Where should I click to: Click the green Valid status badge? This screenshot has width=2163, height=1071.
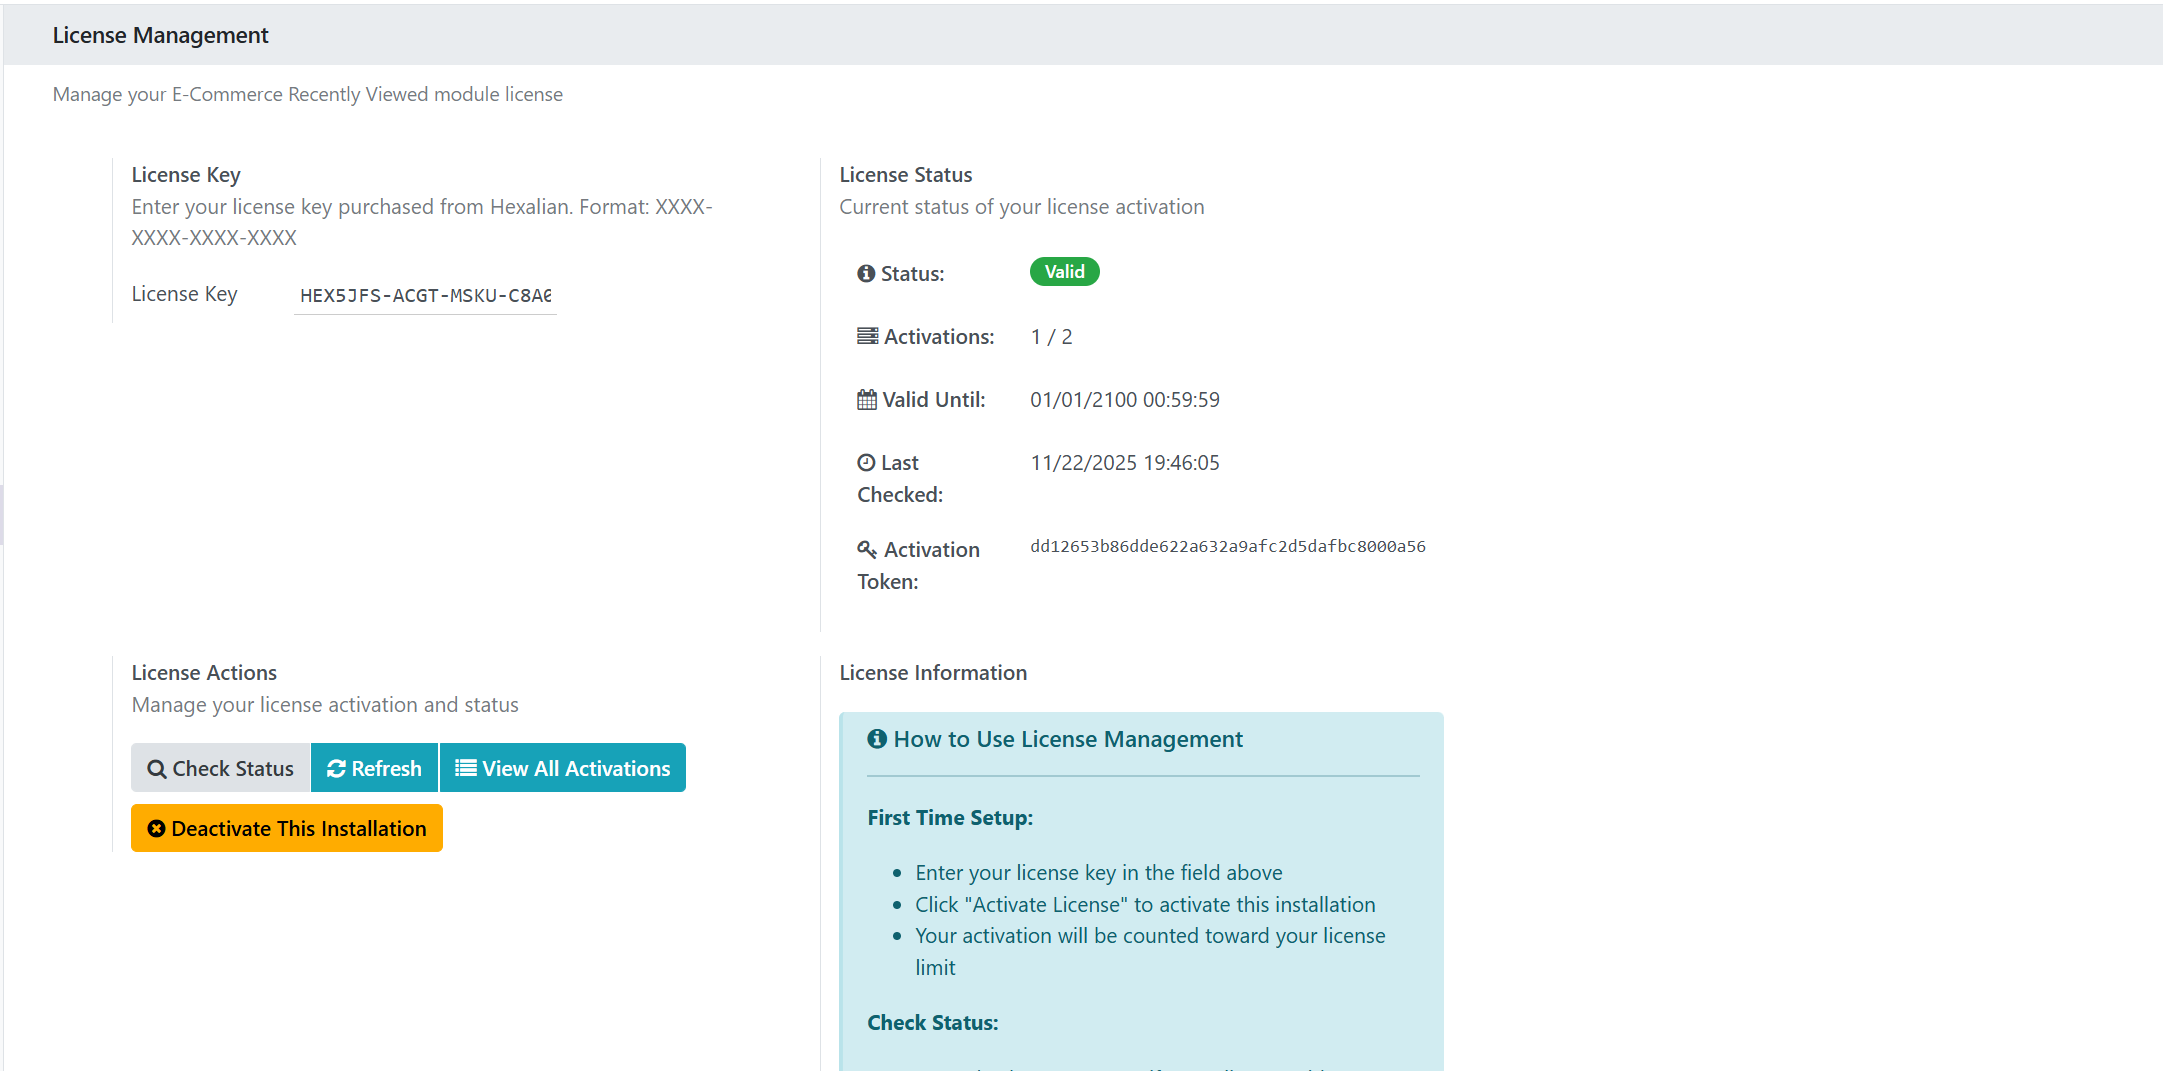tap(1064, 272)
